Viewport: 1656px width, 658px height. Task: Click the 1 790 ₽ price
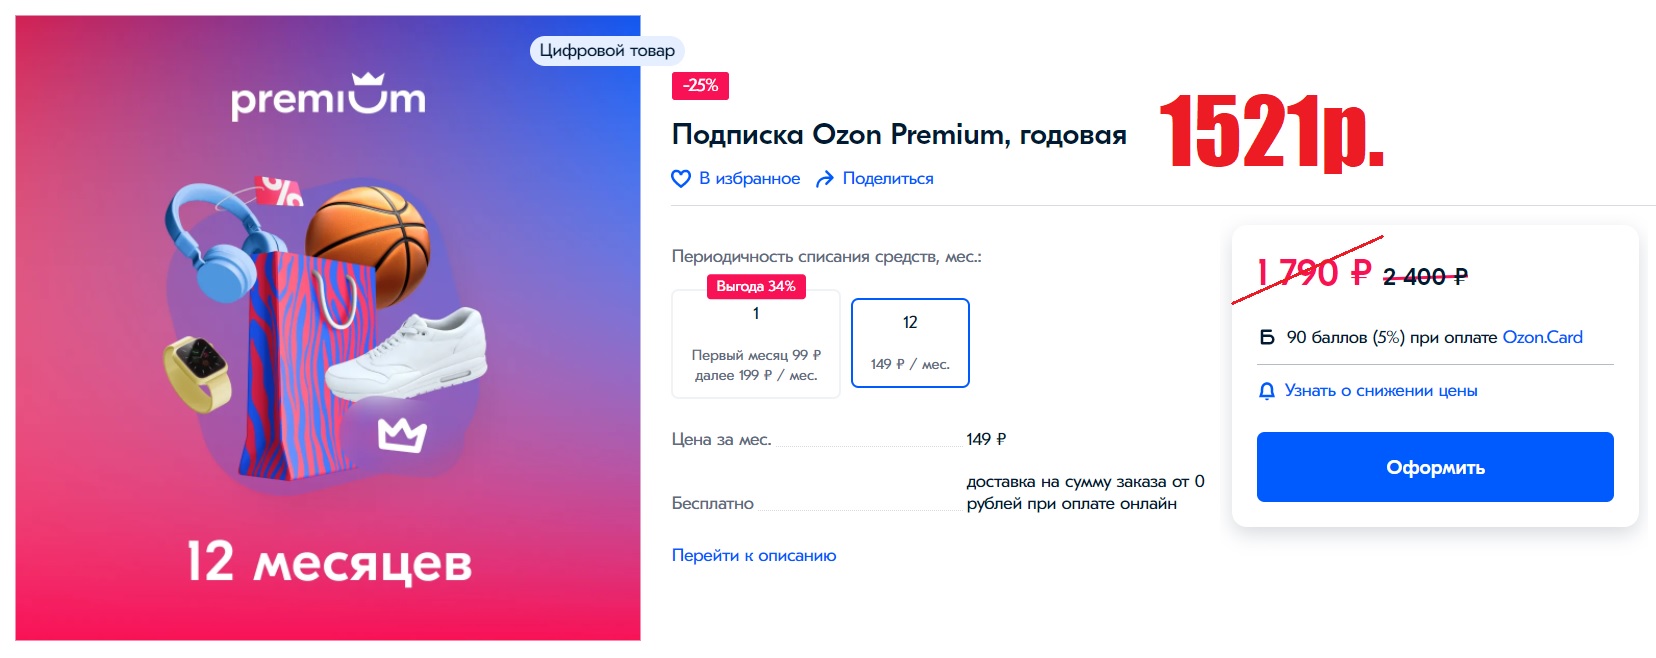(1313, 273)
